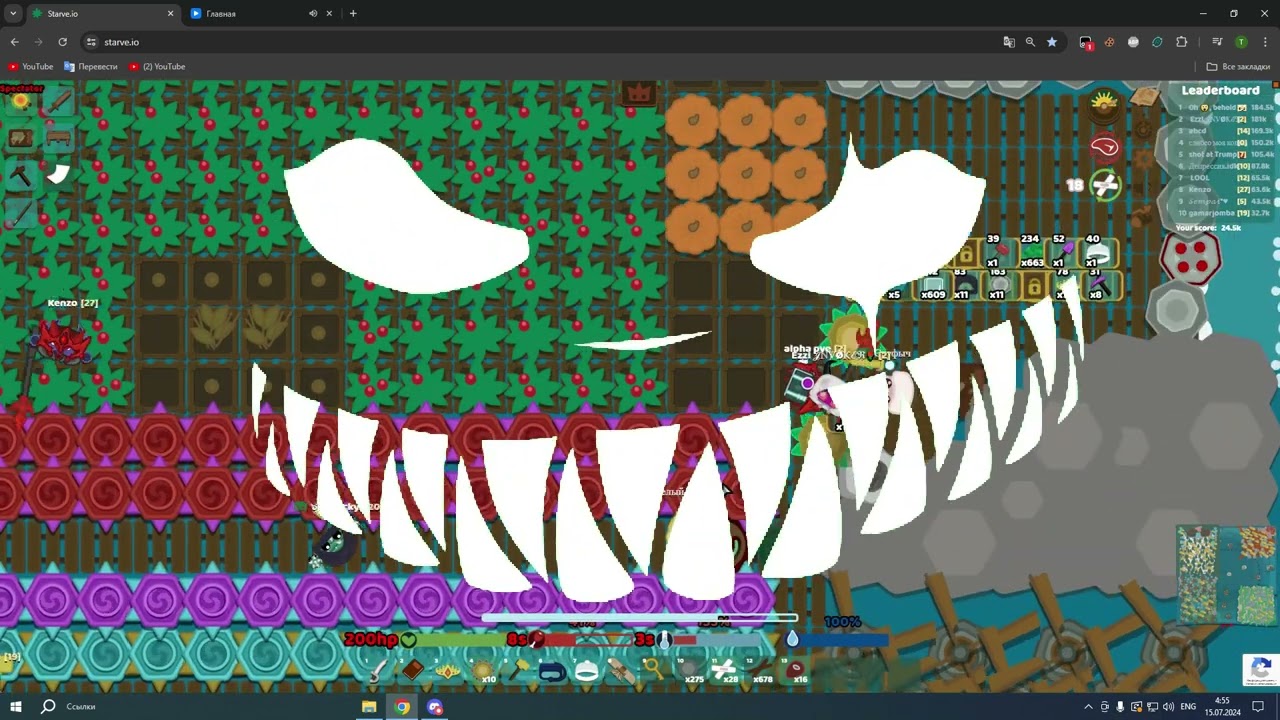
Task: Craft the wooden spear recipe
Action: click(x=21, y=214)
